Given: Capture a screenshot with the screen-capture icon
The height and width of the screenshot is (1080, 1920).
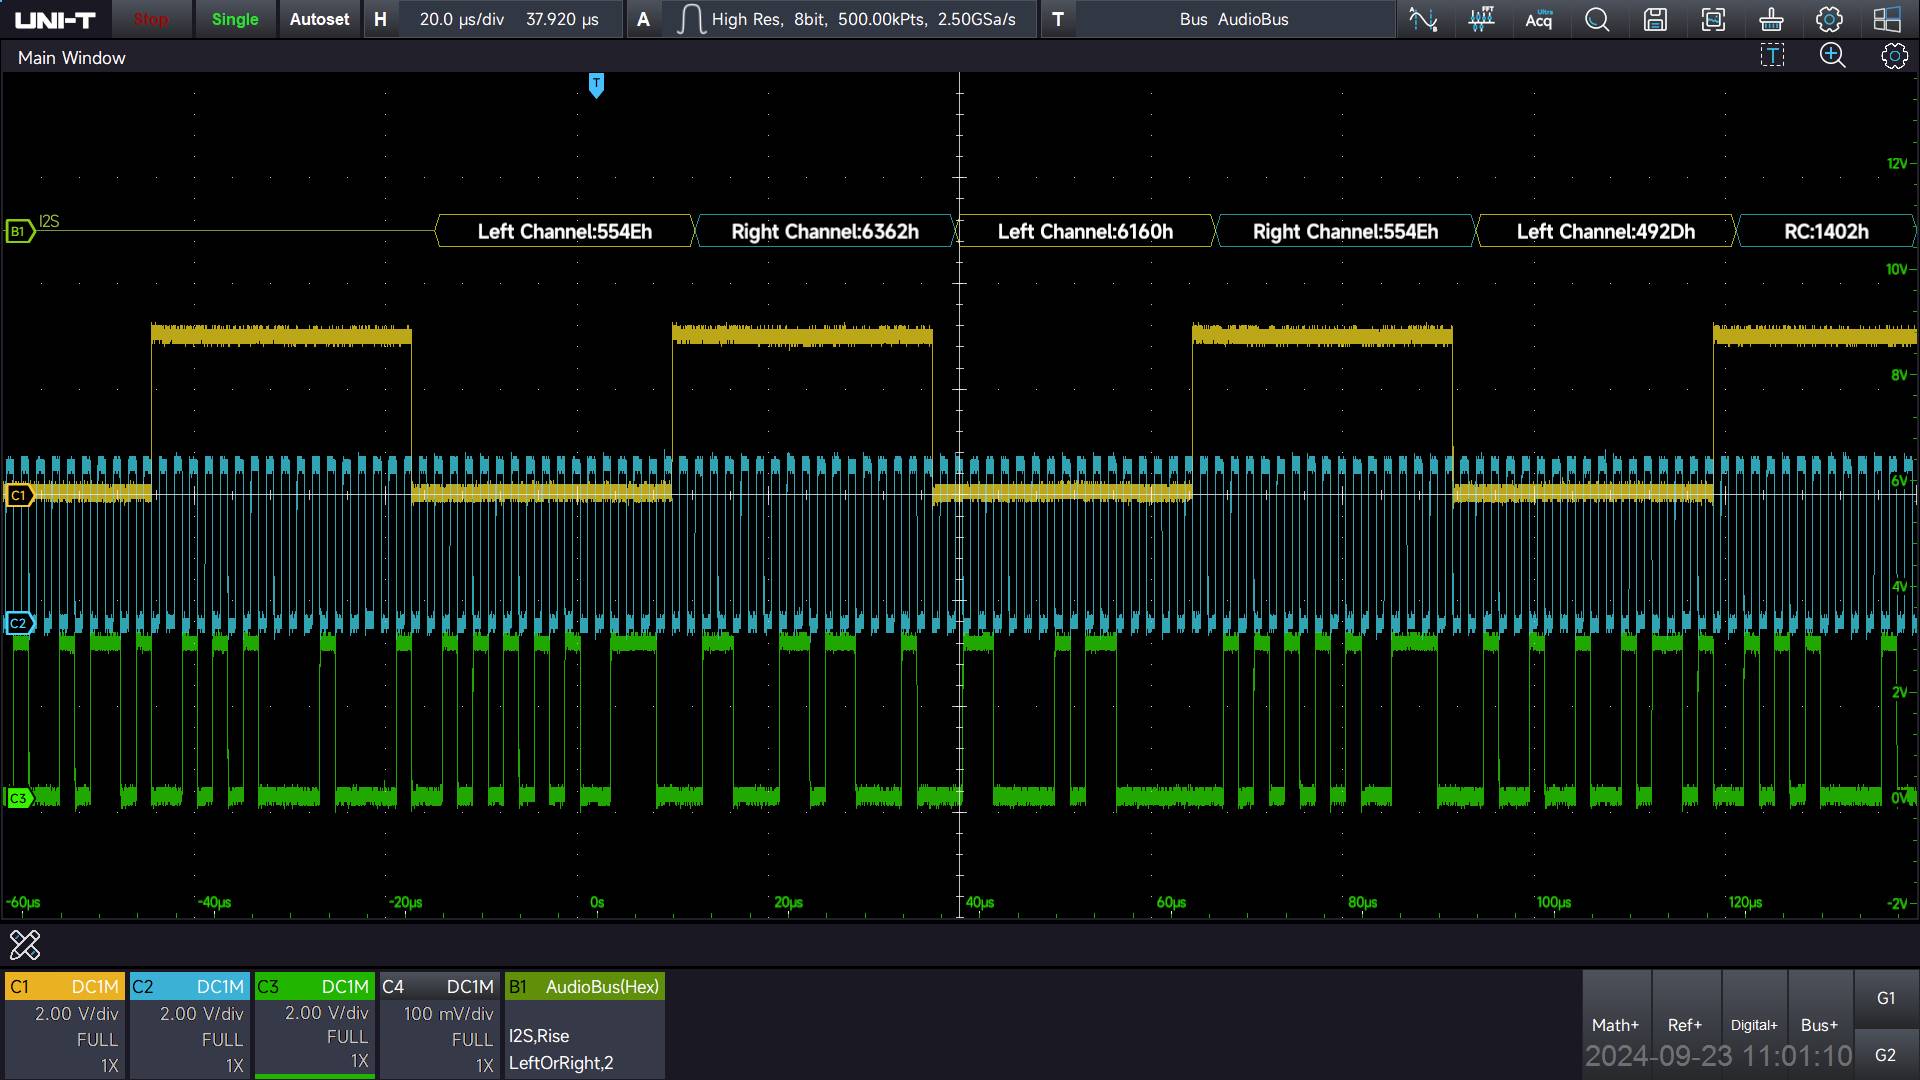Looking at the screenshot, I should tap(1713, 19).
